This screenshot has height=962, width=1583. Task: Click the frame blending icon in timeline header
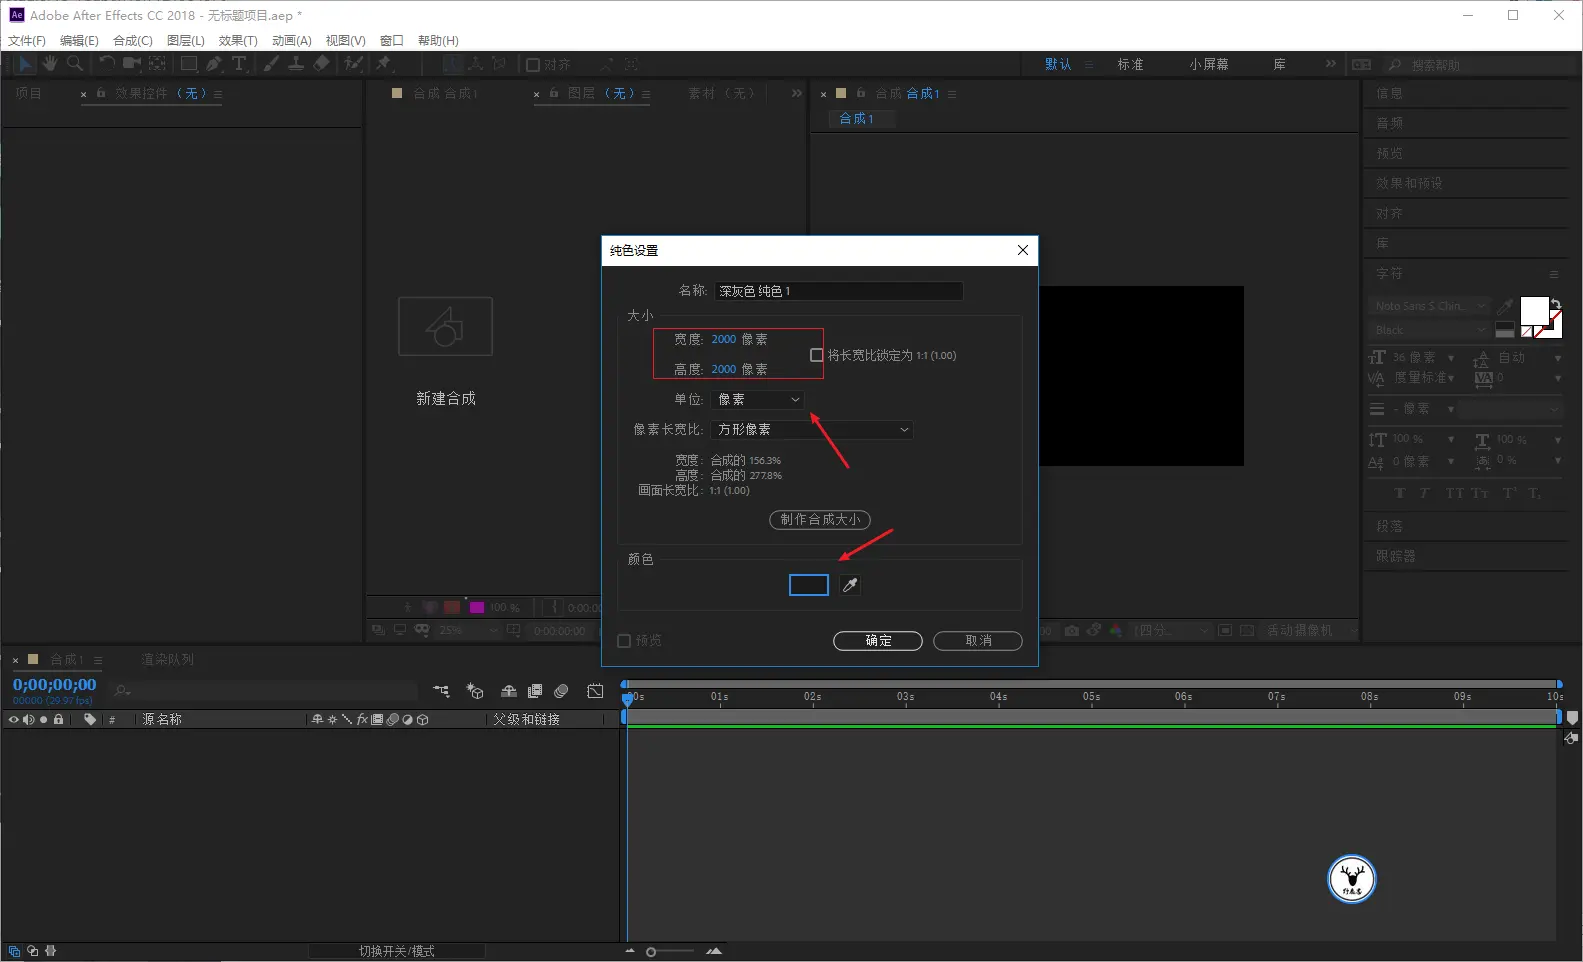(535, 691)
